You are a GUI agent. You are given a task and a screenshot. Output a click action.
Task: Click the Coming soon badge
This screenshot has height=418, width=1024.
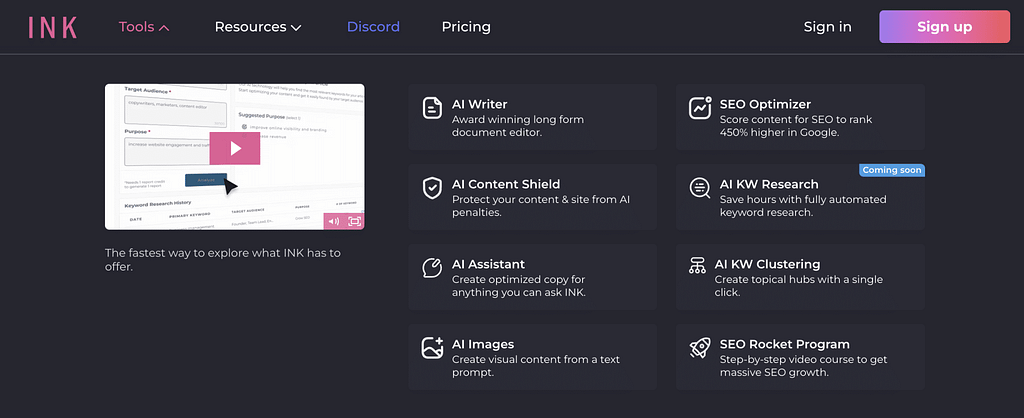891,170
